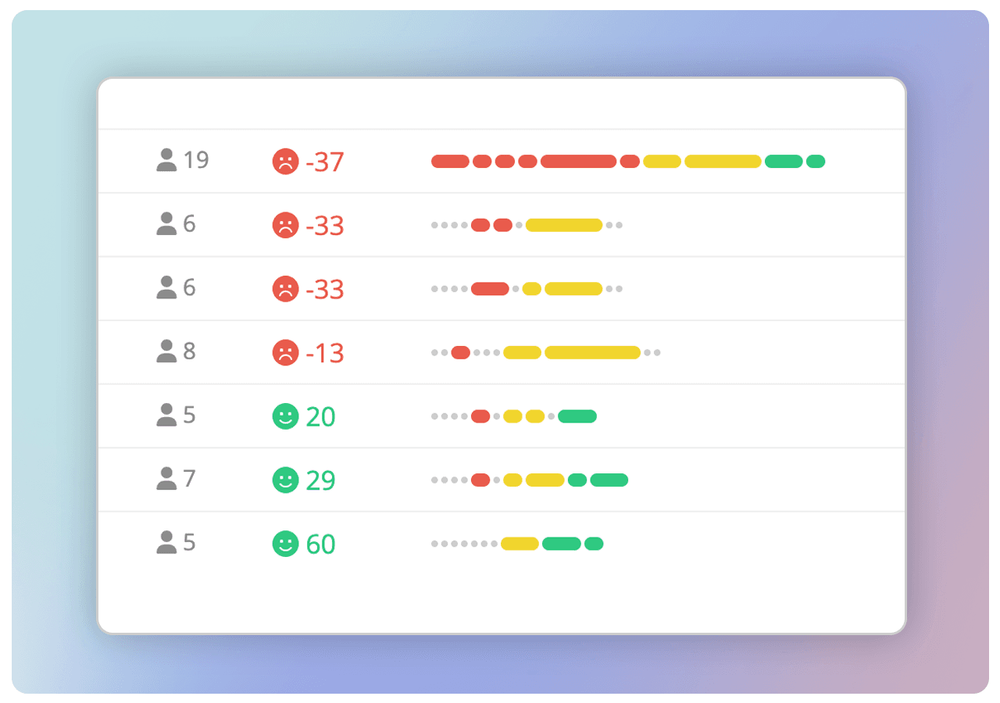The width and height of the screenshot is (1000, 703).
Task: Click the green bar in the 20 row
Action: pos(577,417)
